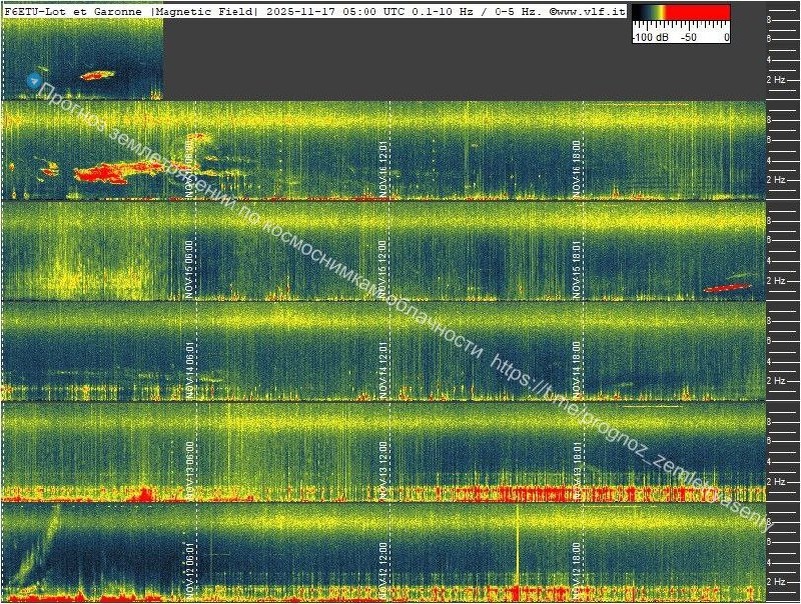Select the NOV 13 12:00 time marker
Viewport: 801px width, 604px height.
tap(383, 471)
